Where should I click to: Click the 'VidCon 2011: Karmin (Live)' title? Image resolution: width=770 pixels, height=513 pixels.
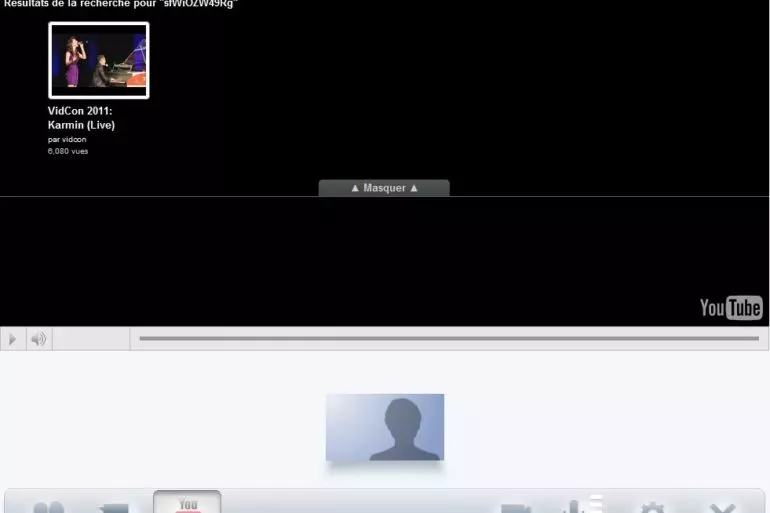tap(81, 118)
